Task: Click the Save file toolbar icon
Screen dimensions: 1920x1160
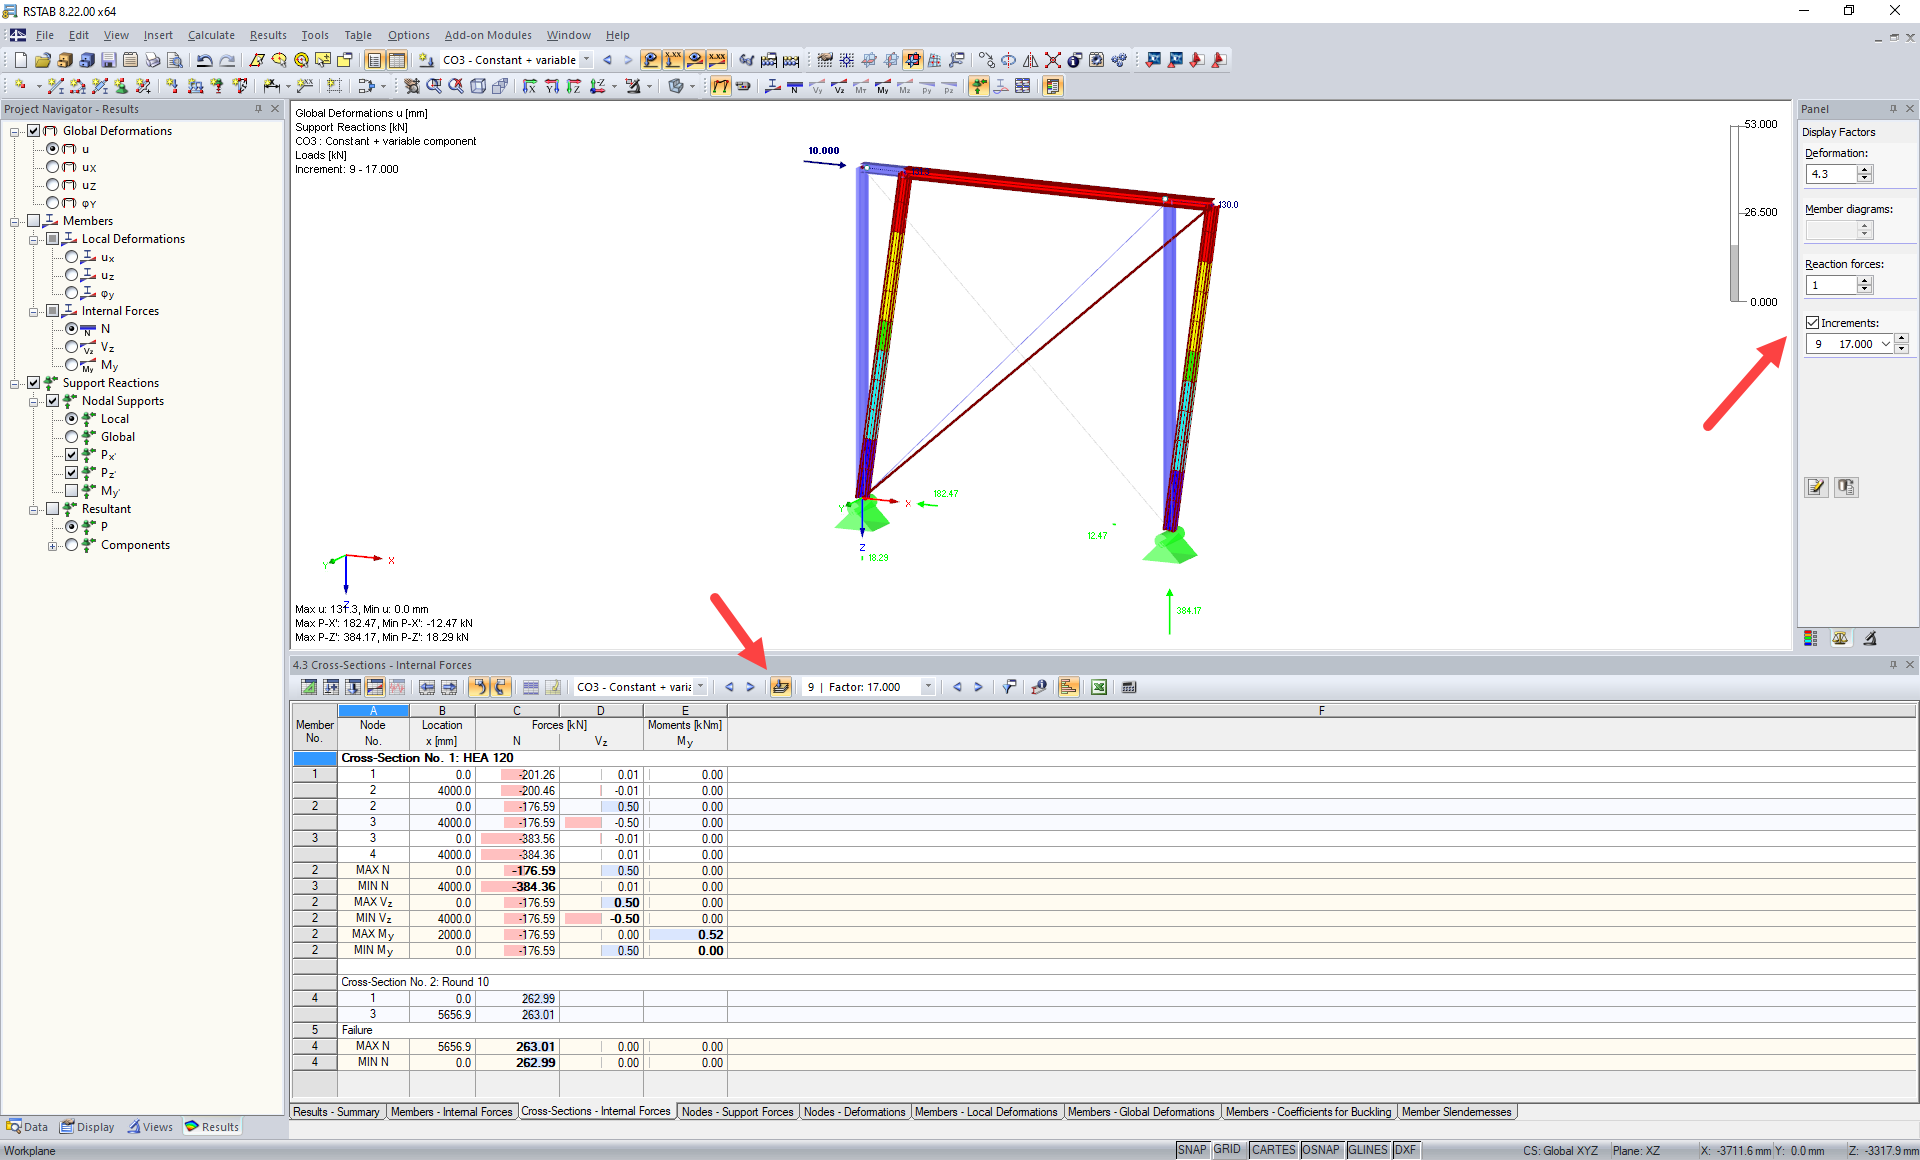Action: coord(108,60)
